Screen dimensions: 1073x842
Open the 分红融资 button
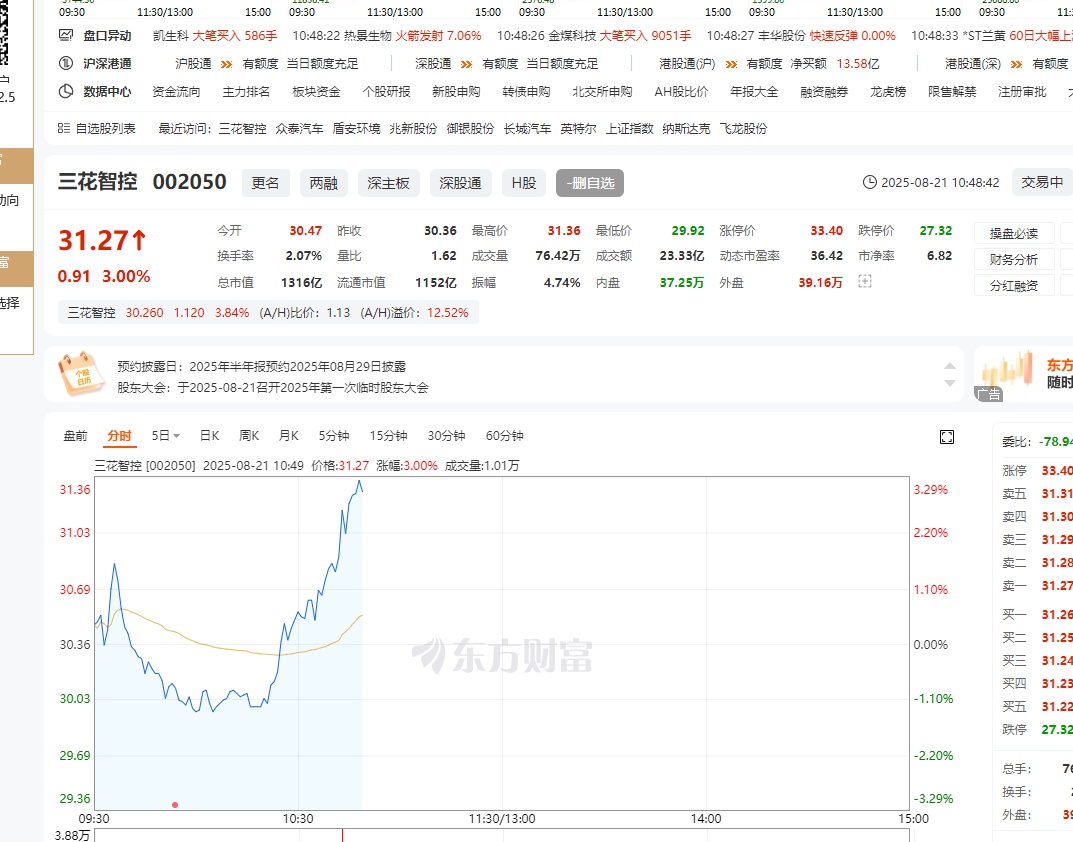(x=1014, y=285)
